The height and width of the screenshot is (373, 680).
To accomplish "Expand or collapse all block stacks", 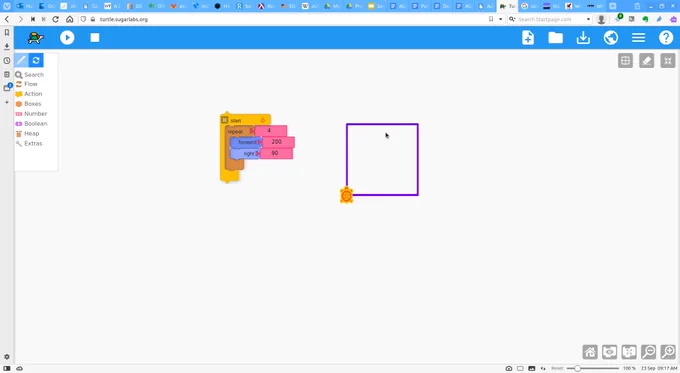I will click(629, 352).
